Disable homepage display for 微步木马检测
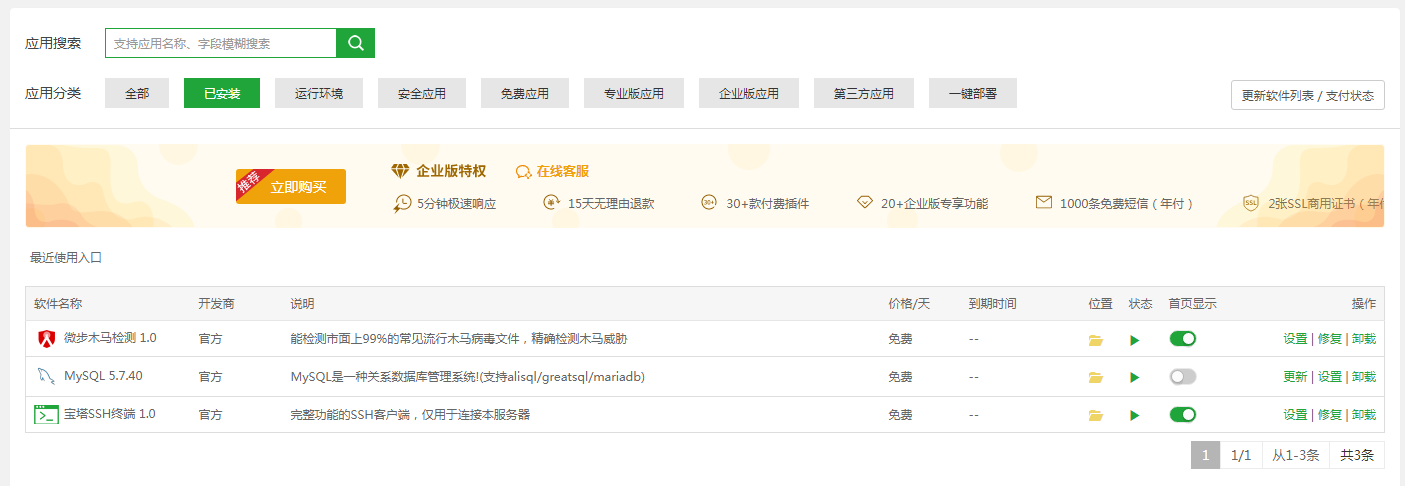The height and width of the screenshot is (486, 1405). pyautogui.click(x=1183, y=339)
